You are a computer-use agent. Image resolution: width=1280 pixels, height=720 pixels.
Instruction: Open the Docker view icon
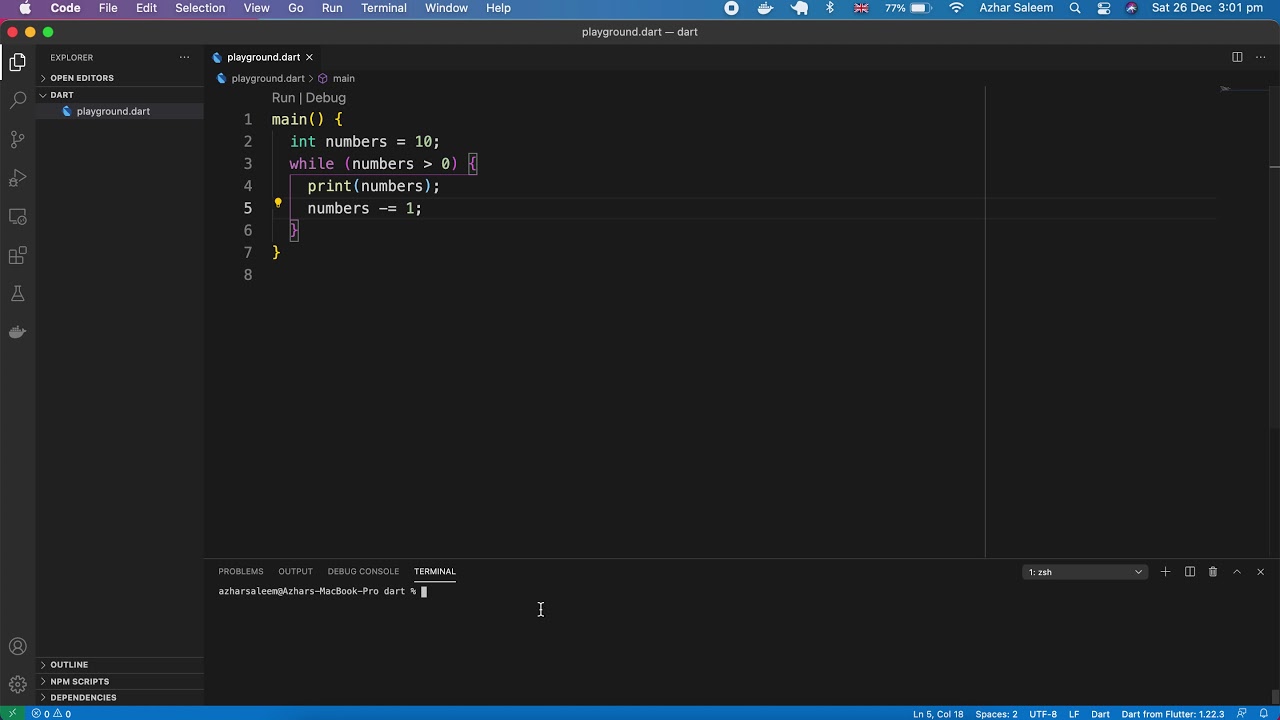pos(17,332)
